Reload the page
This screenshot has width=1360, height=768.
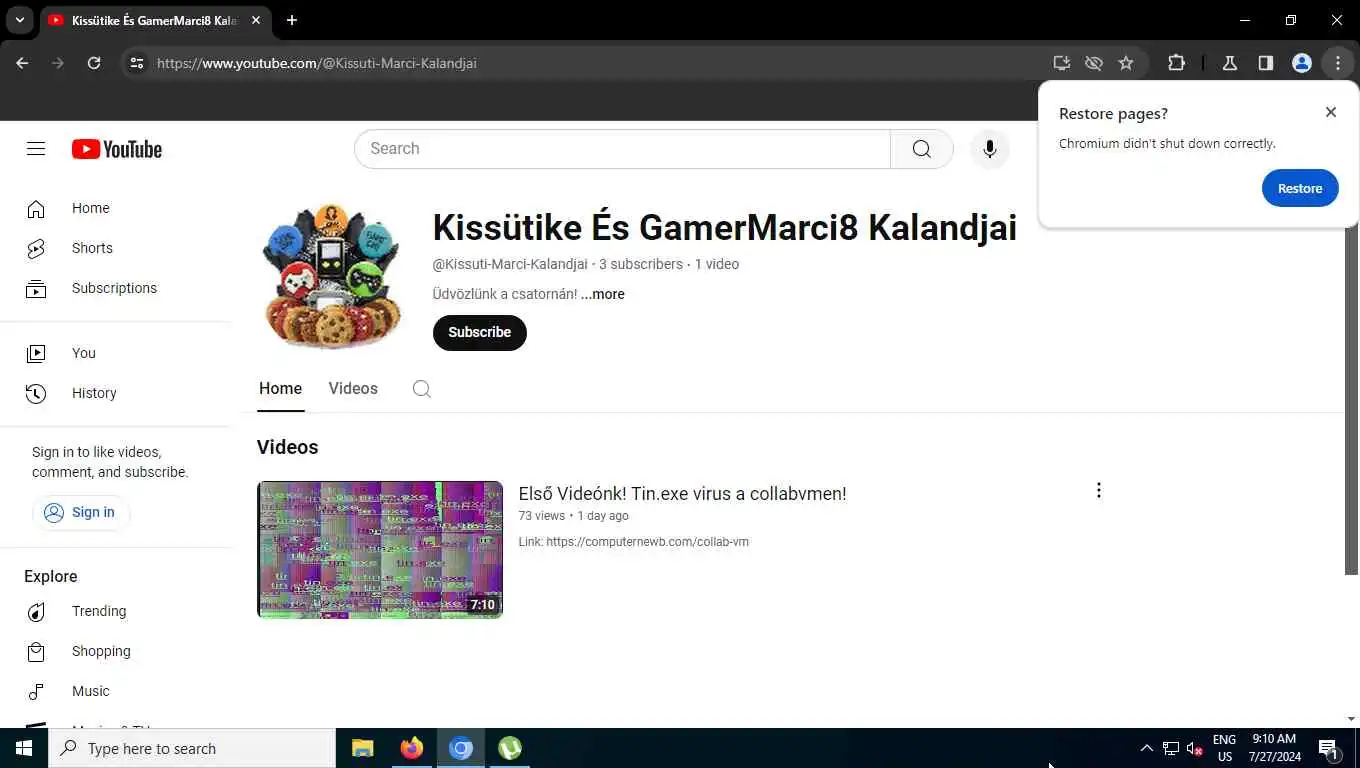pyautogui.click(x=94, y=63)
